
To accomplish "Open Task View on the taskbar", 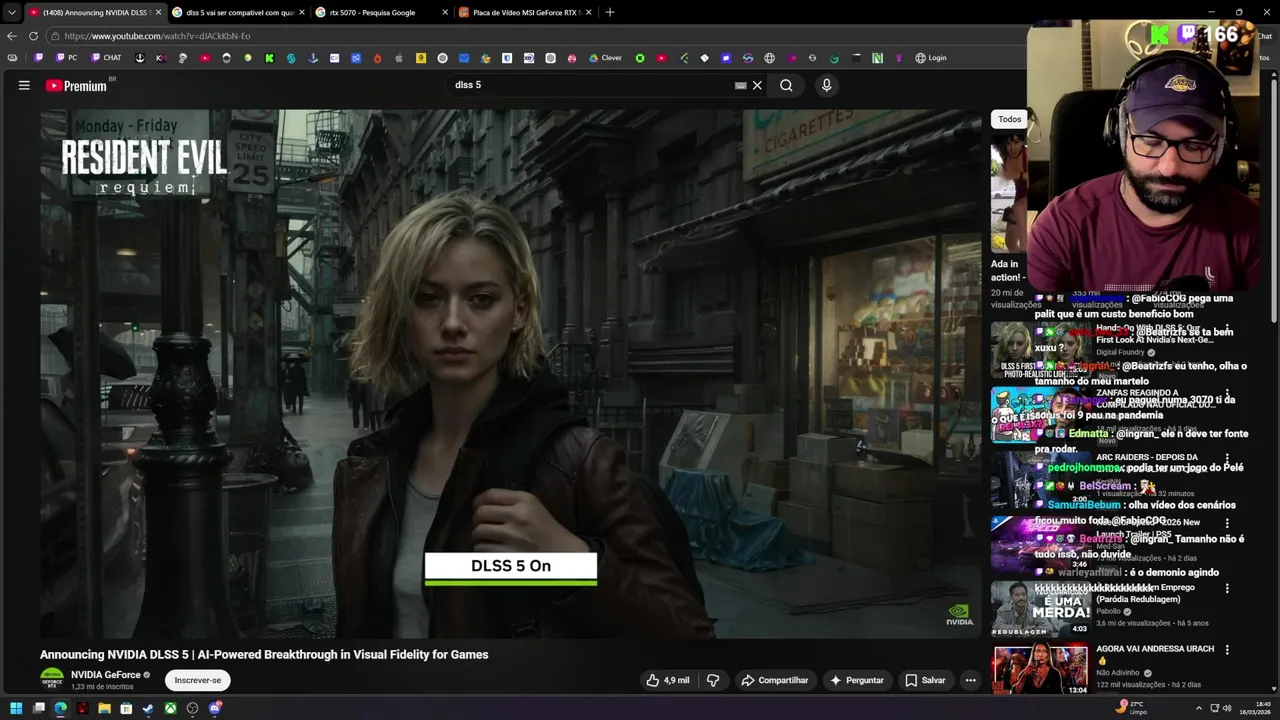I will pos(38,708).
